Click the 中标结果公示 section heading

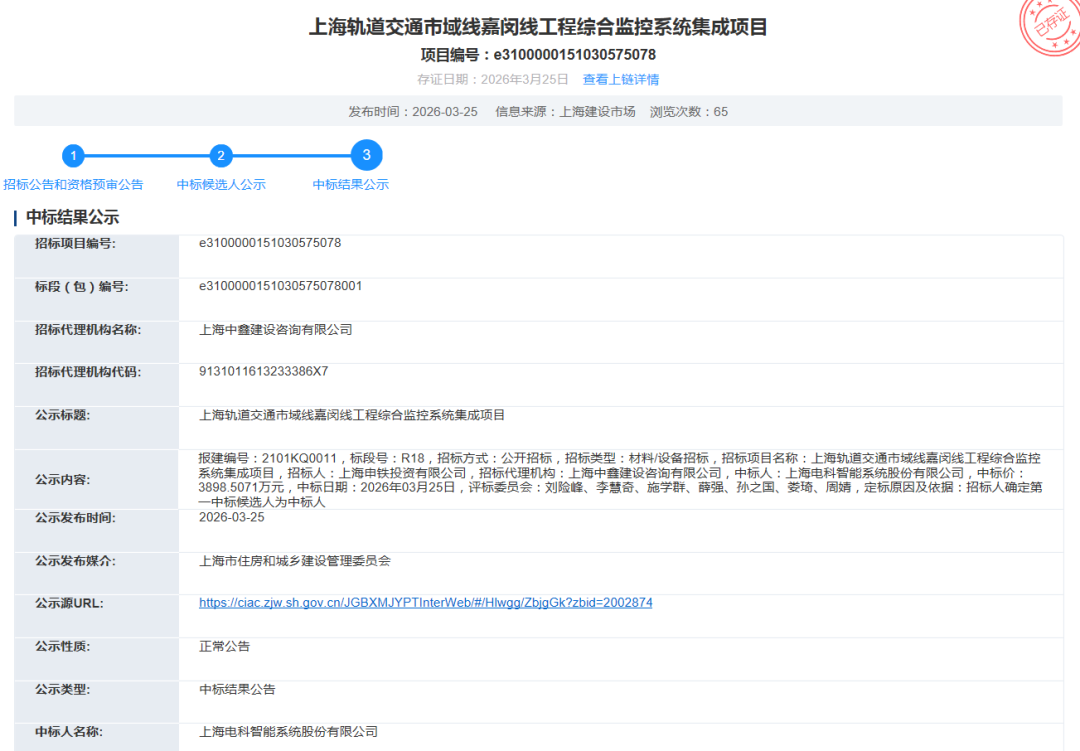pyautogui.click(x=72, y=218)
